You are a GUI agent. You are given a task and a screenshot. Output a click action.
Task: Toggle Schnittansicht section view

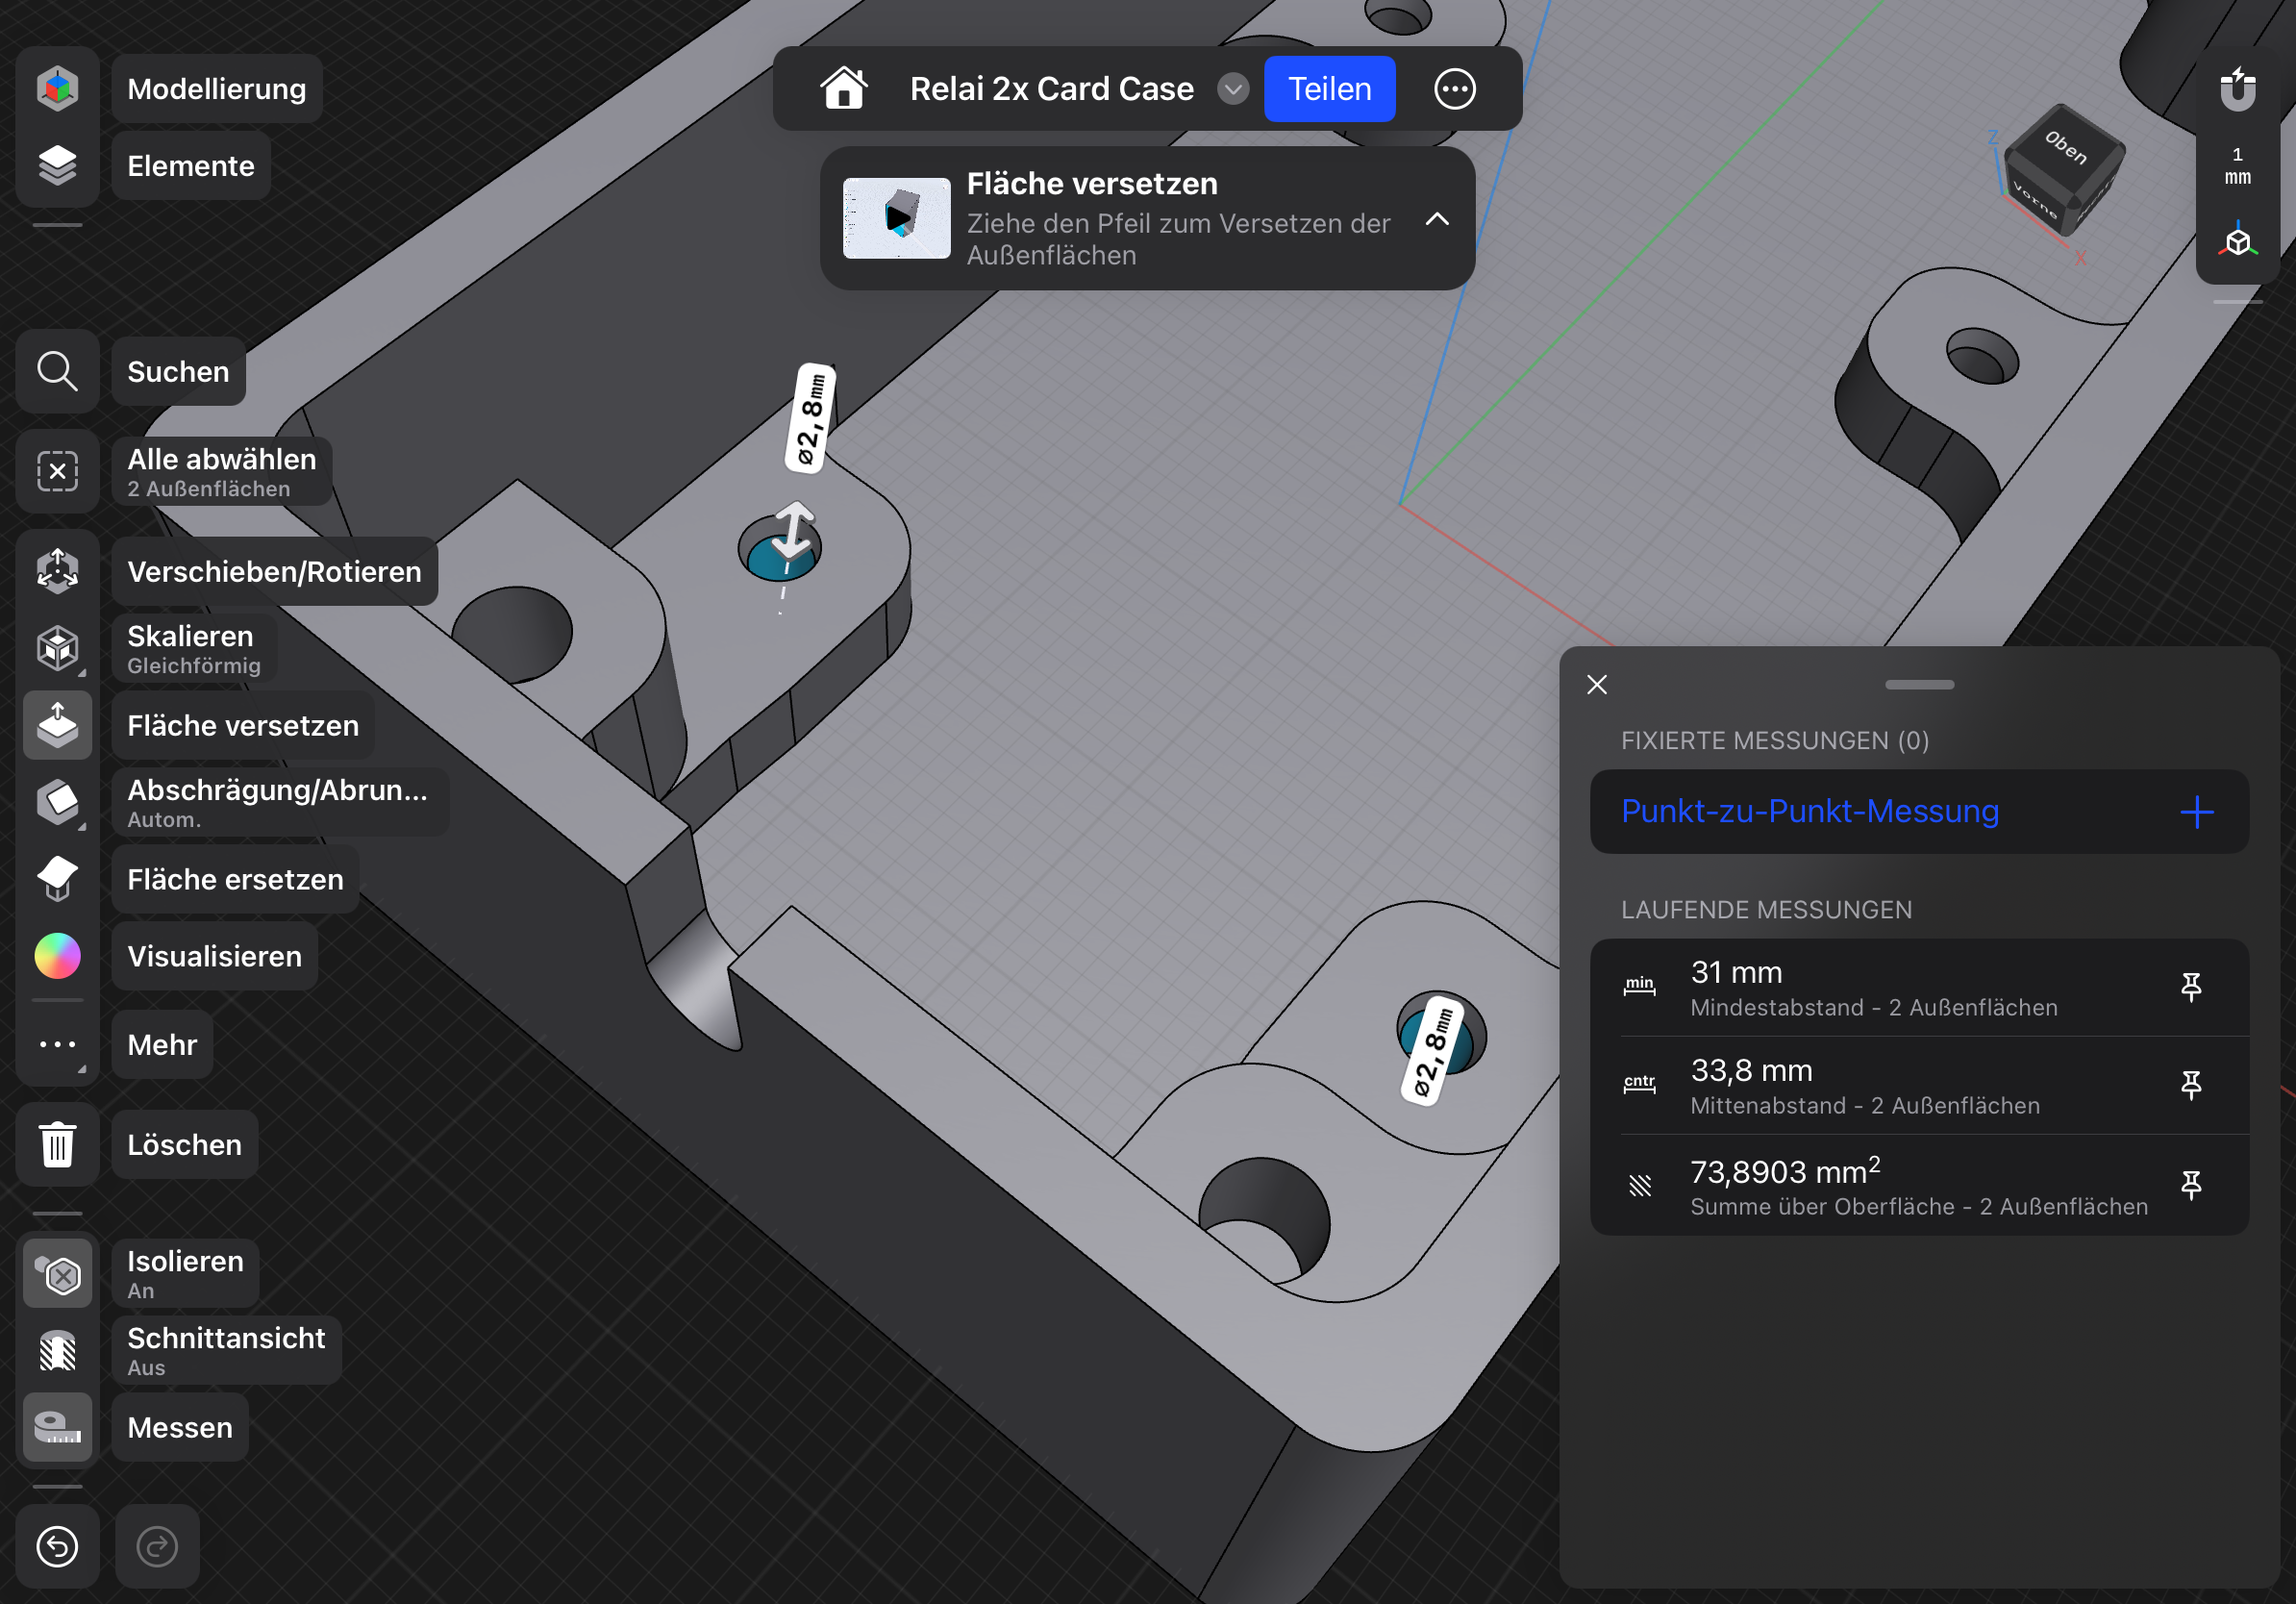pos(58,1351)
